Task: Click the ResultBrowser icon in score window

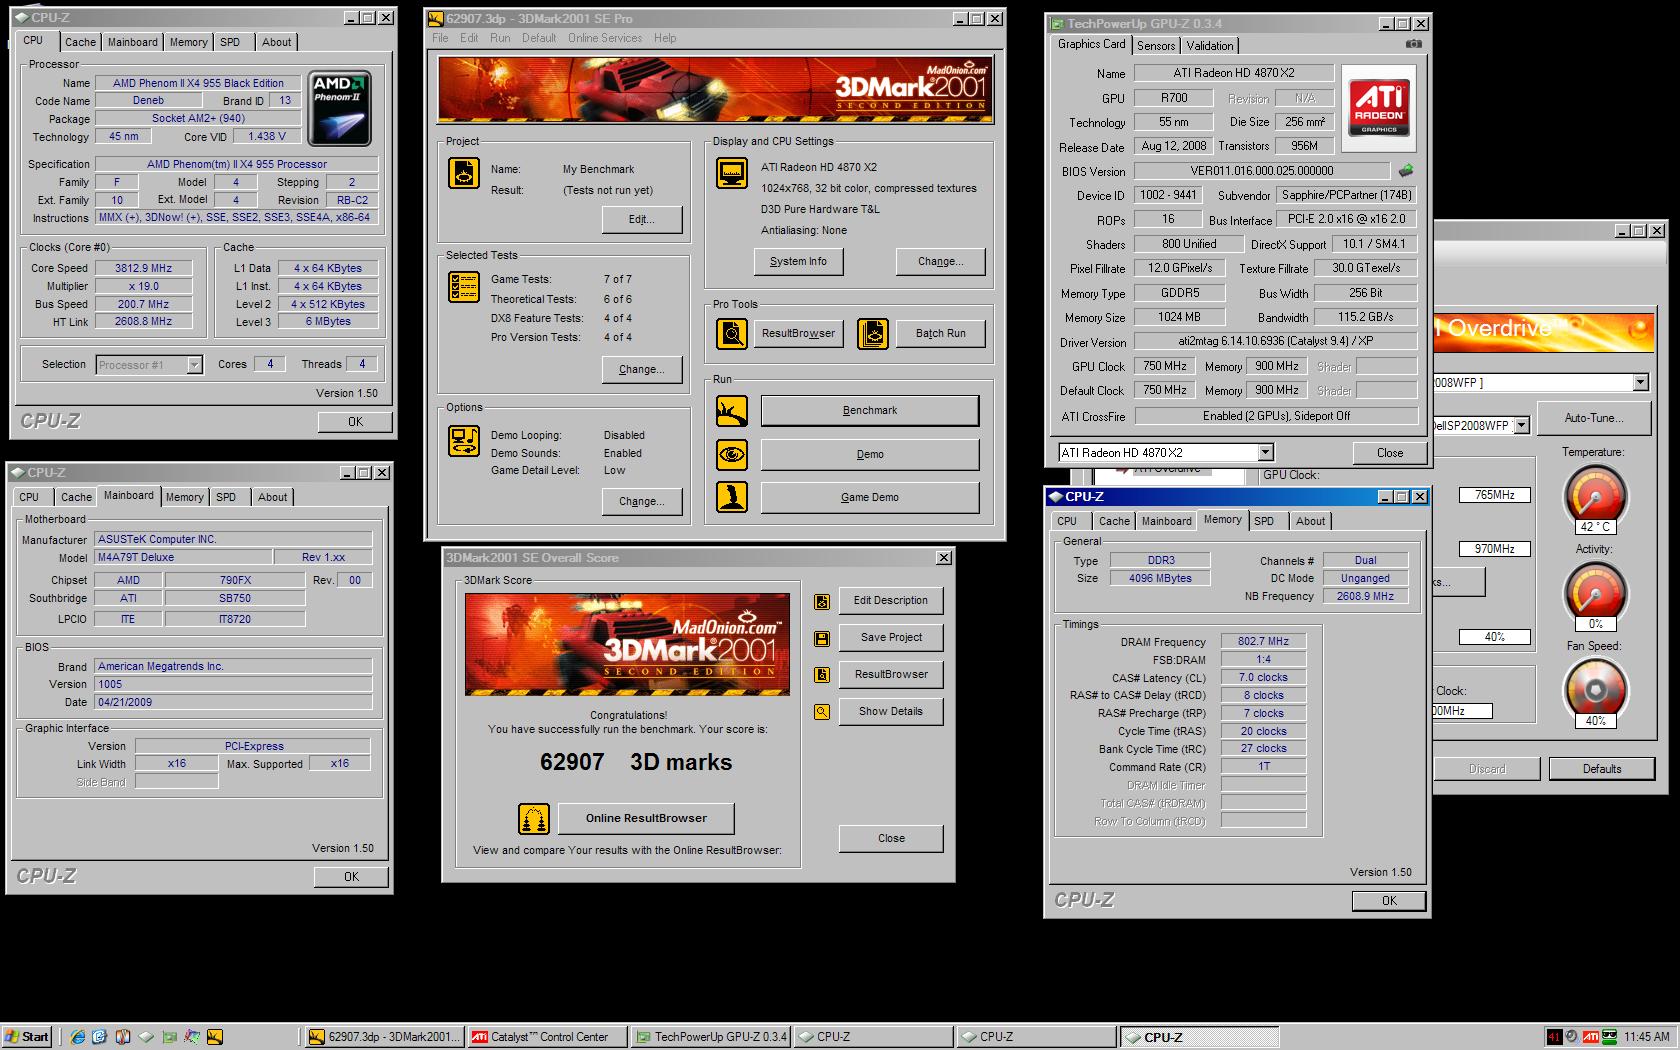Action: click(822, 675)
